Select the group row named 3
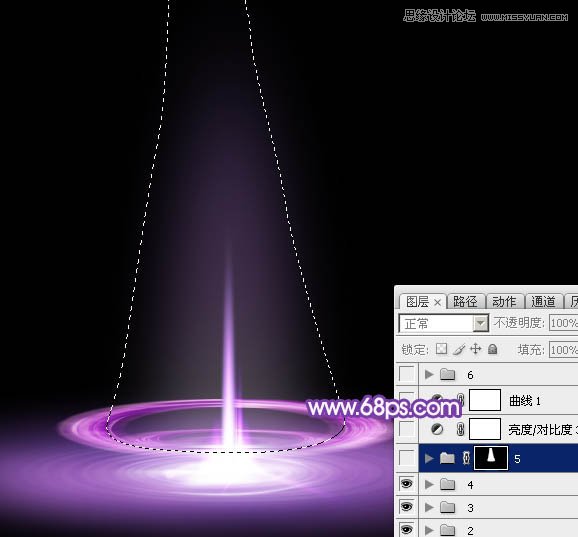 click(x=498, y=508)
